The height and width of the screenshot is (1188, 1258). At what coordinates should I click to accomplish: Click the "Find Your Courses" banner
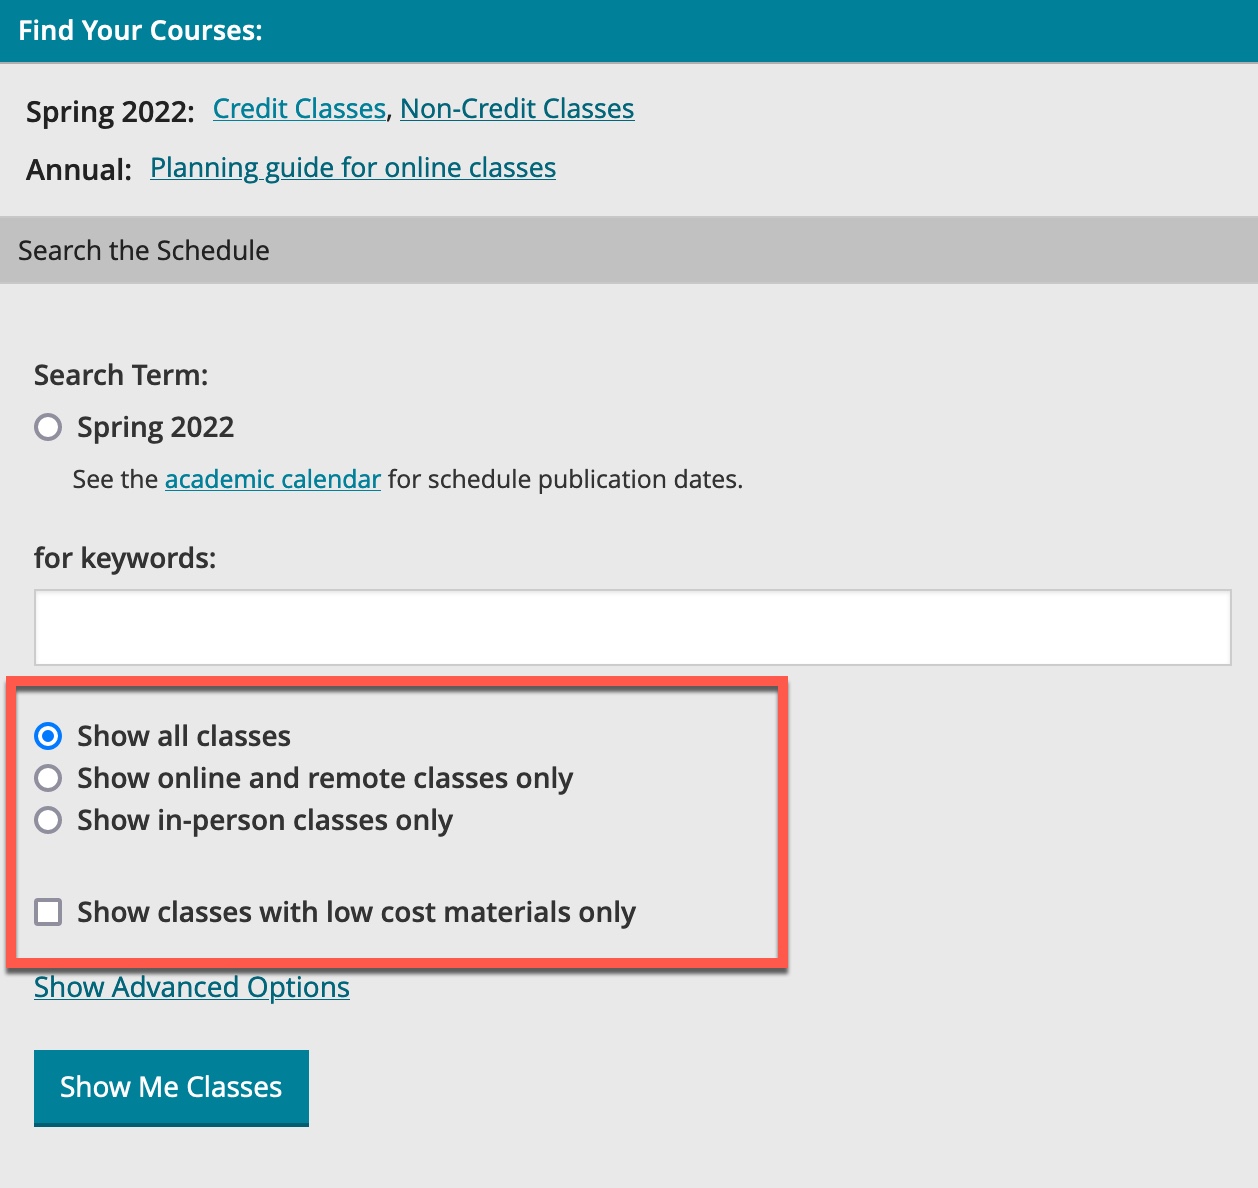pyautogui.click(x=139, y=30)
